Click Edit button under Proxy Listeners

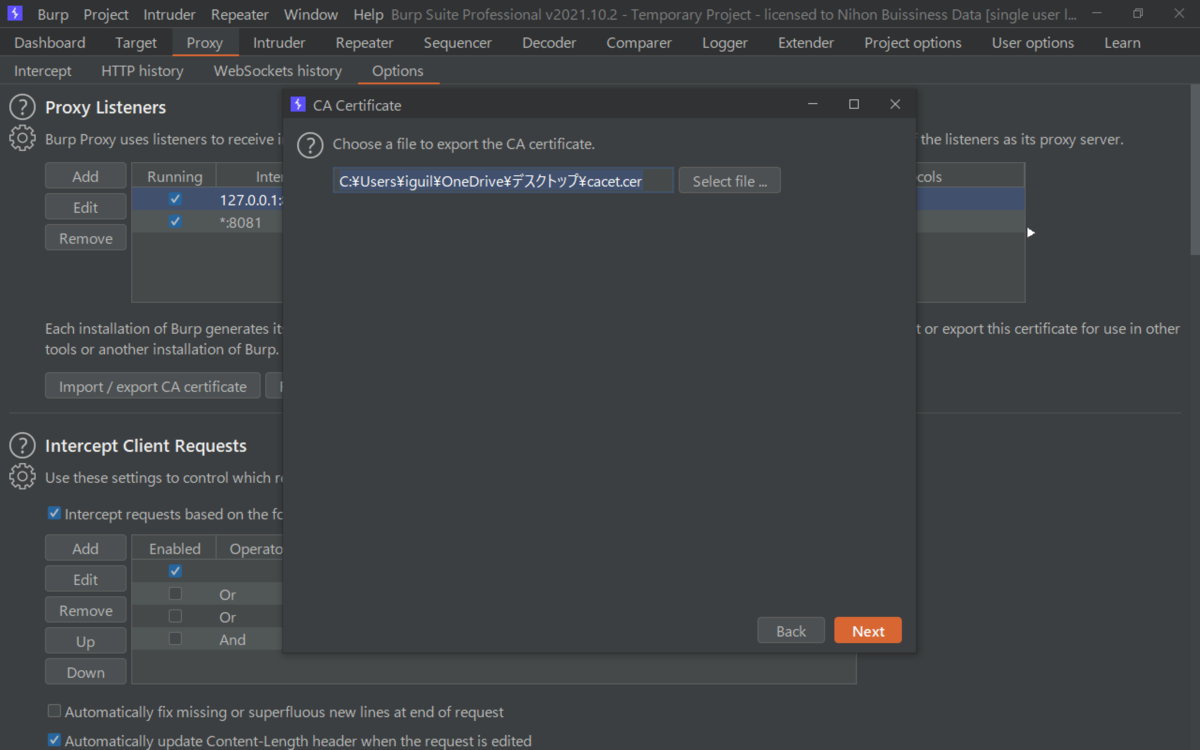point(86,207)
